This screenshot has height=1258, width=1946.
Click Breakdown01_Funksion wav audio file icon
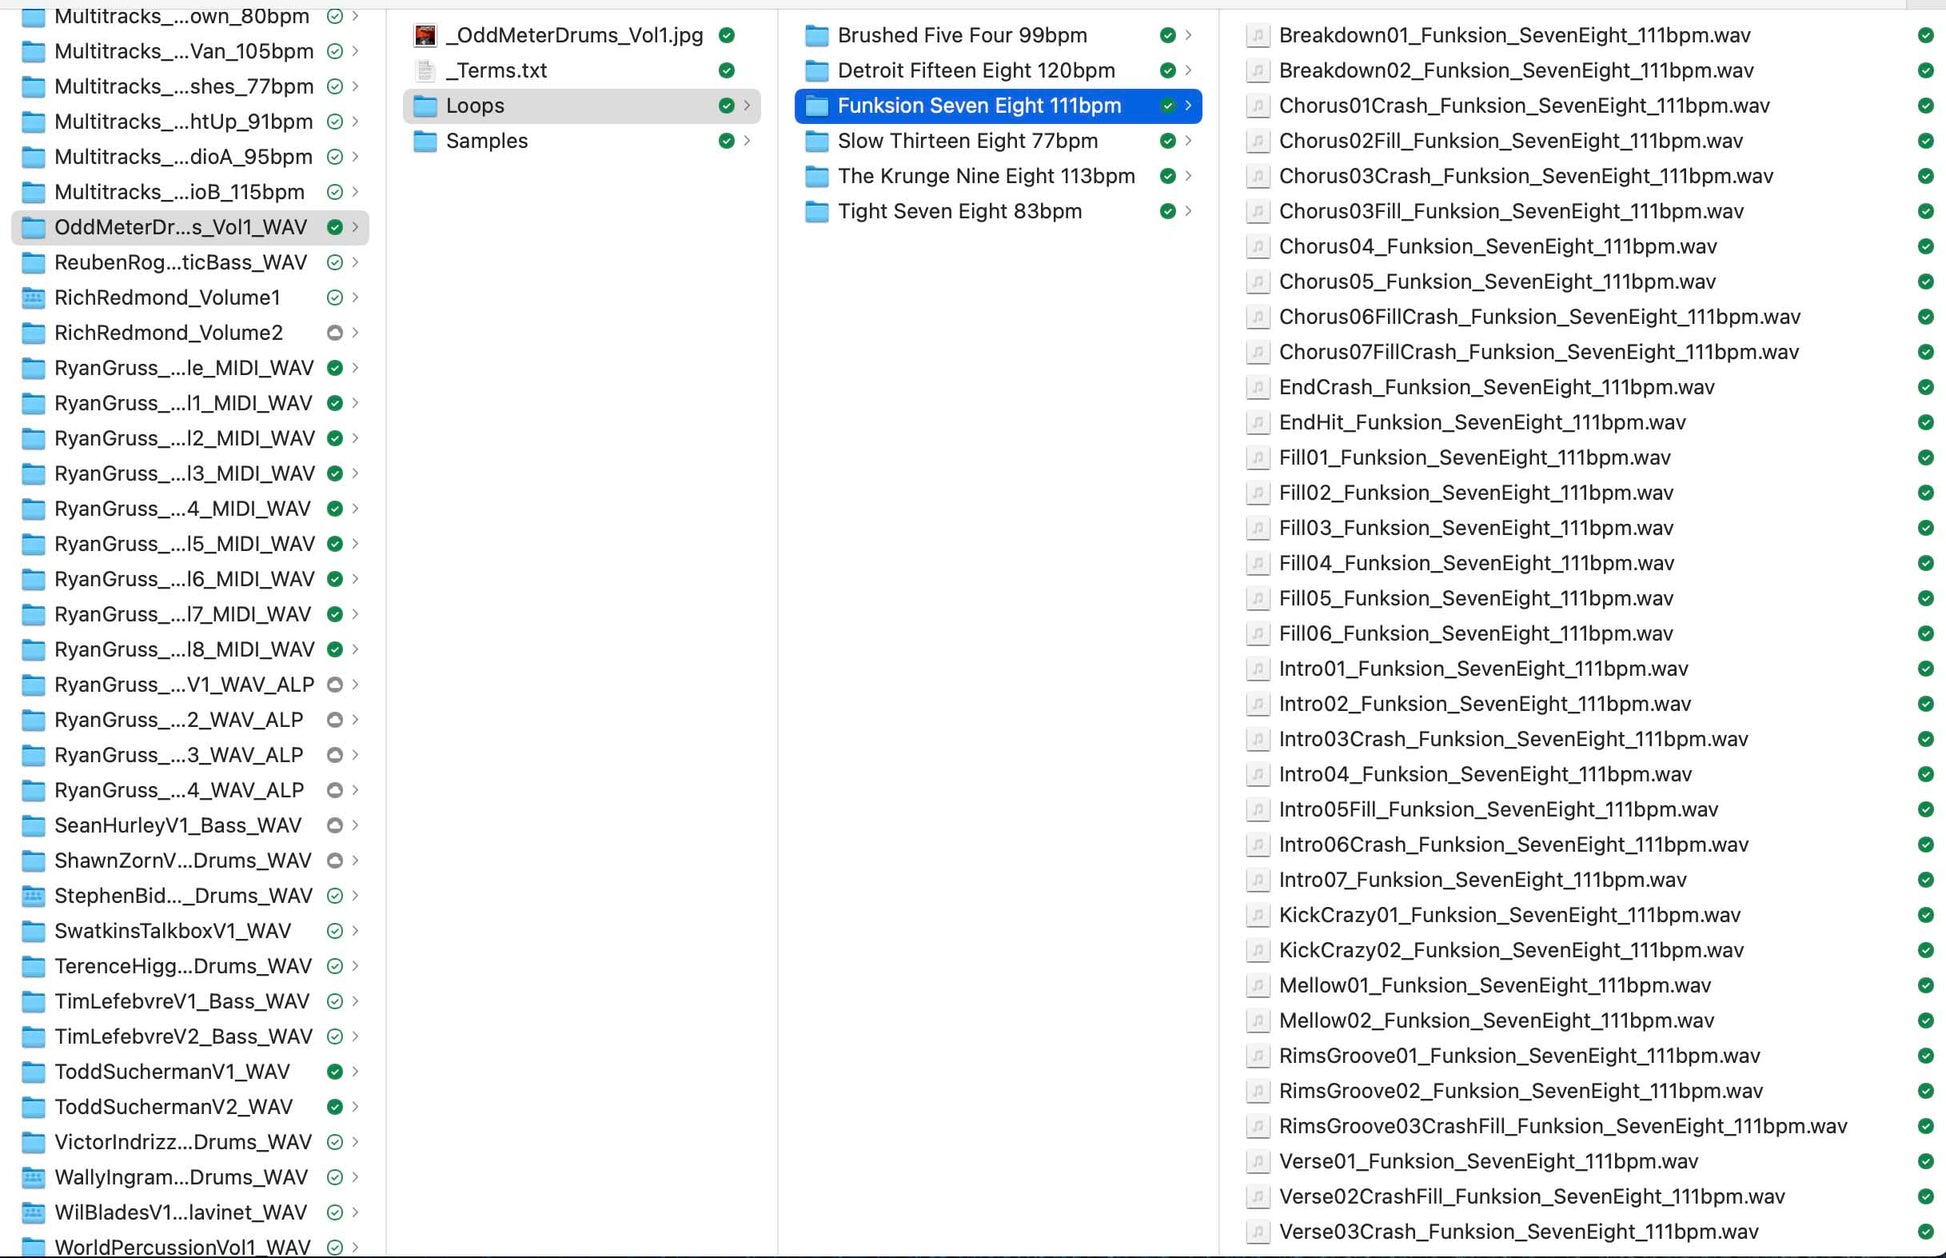pyautogui.click(x=1257, y=36)
